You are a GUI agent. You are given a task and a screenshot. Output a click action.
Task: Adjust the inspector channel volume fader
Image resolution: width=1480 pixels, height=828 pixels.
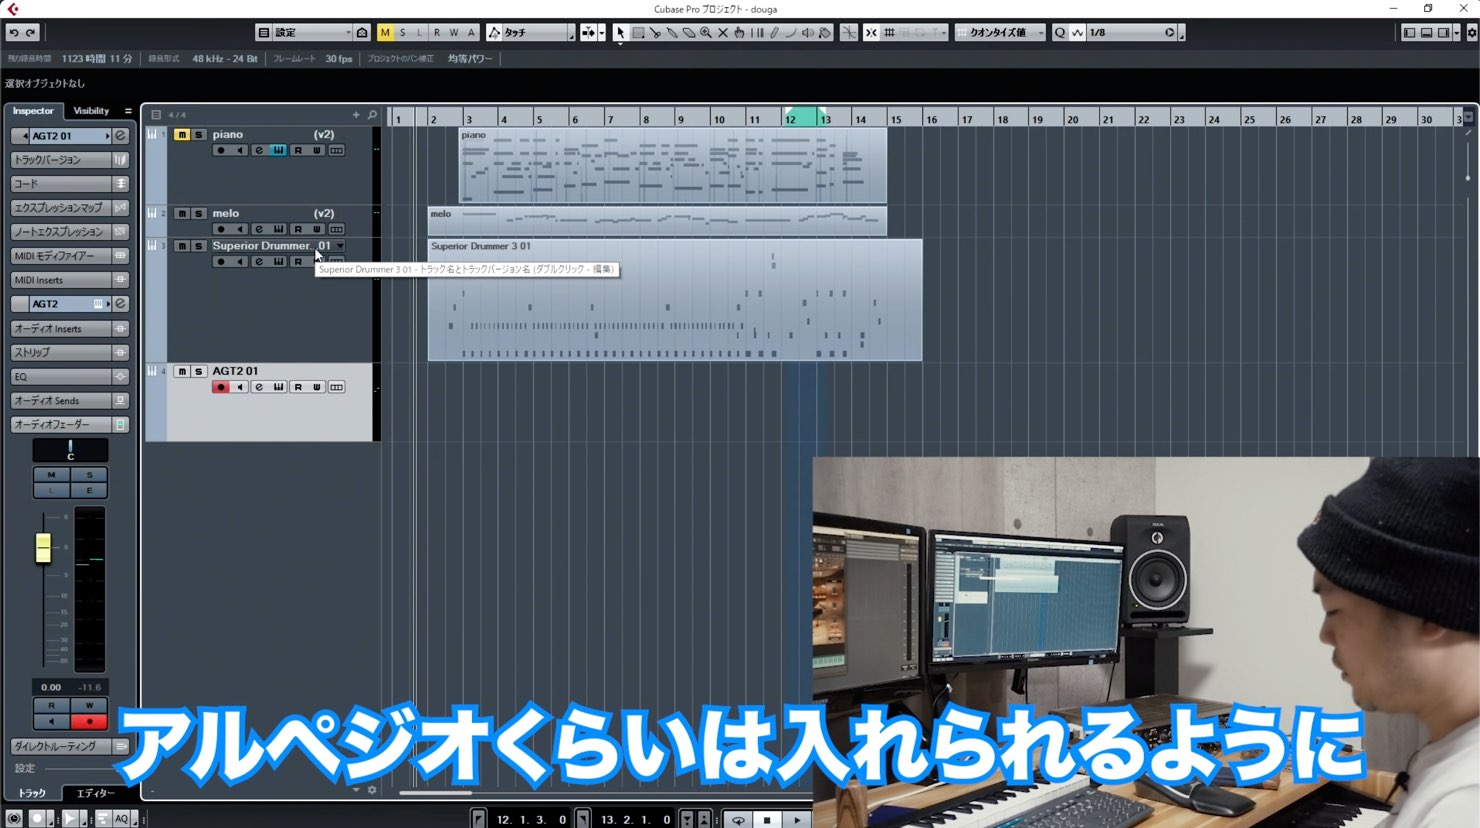pos(43,548)
